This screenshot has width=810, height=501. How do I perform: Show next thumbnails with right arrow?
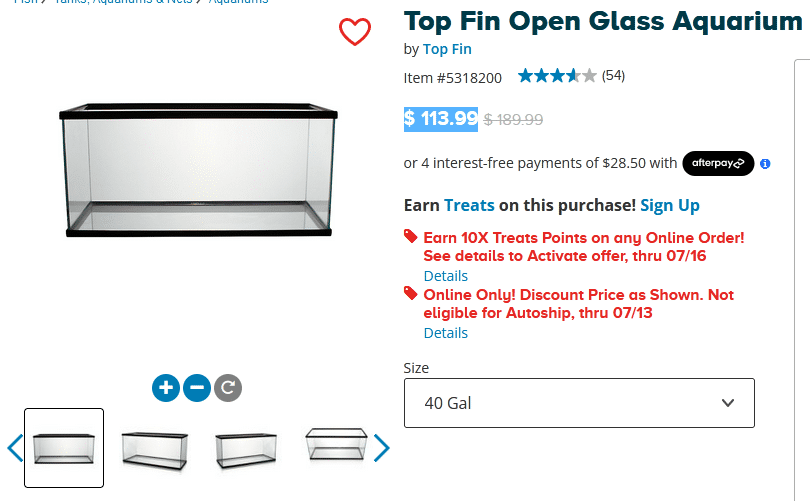tap(381, 447)
